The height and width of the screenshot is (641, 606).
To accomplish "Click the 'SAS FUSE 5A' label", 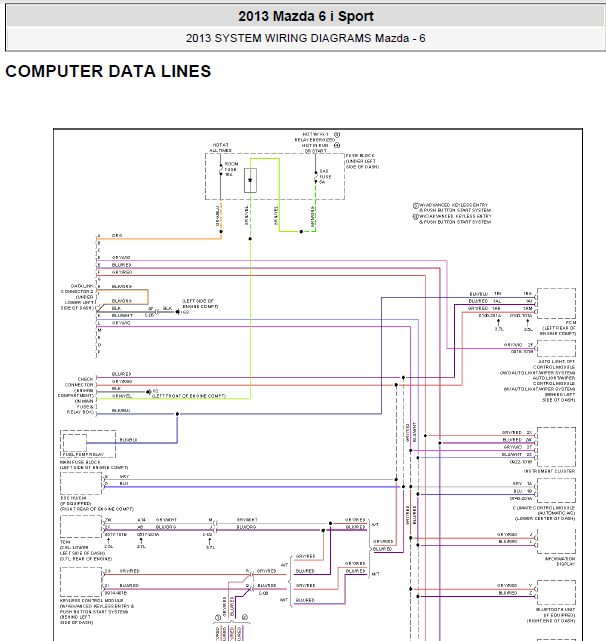I will click(325, 177).
